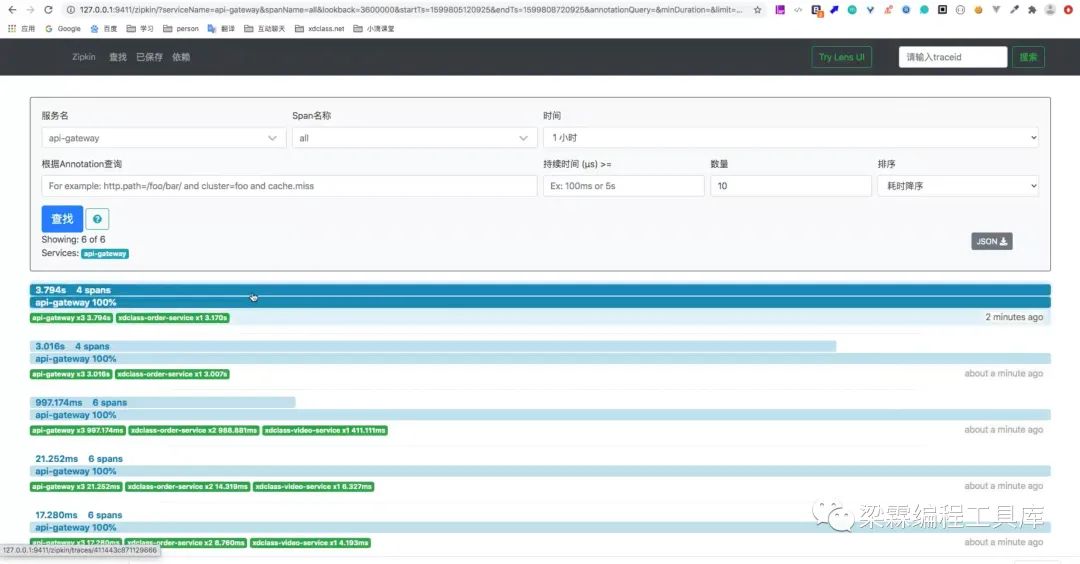The width and height of the screenshot is (1080, 564).
Task: Click the '2 minutes ago' timestamp
Action: tap(1014, 317)
